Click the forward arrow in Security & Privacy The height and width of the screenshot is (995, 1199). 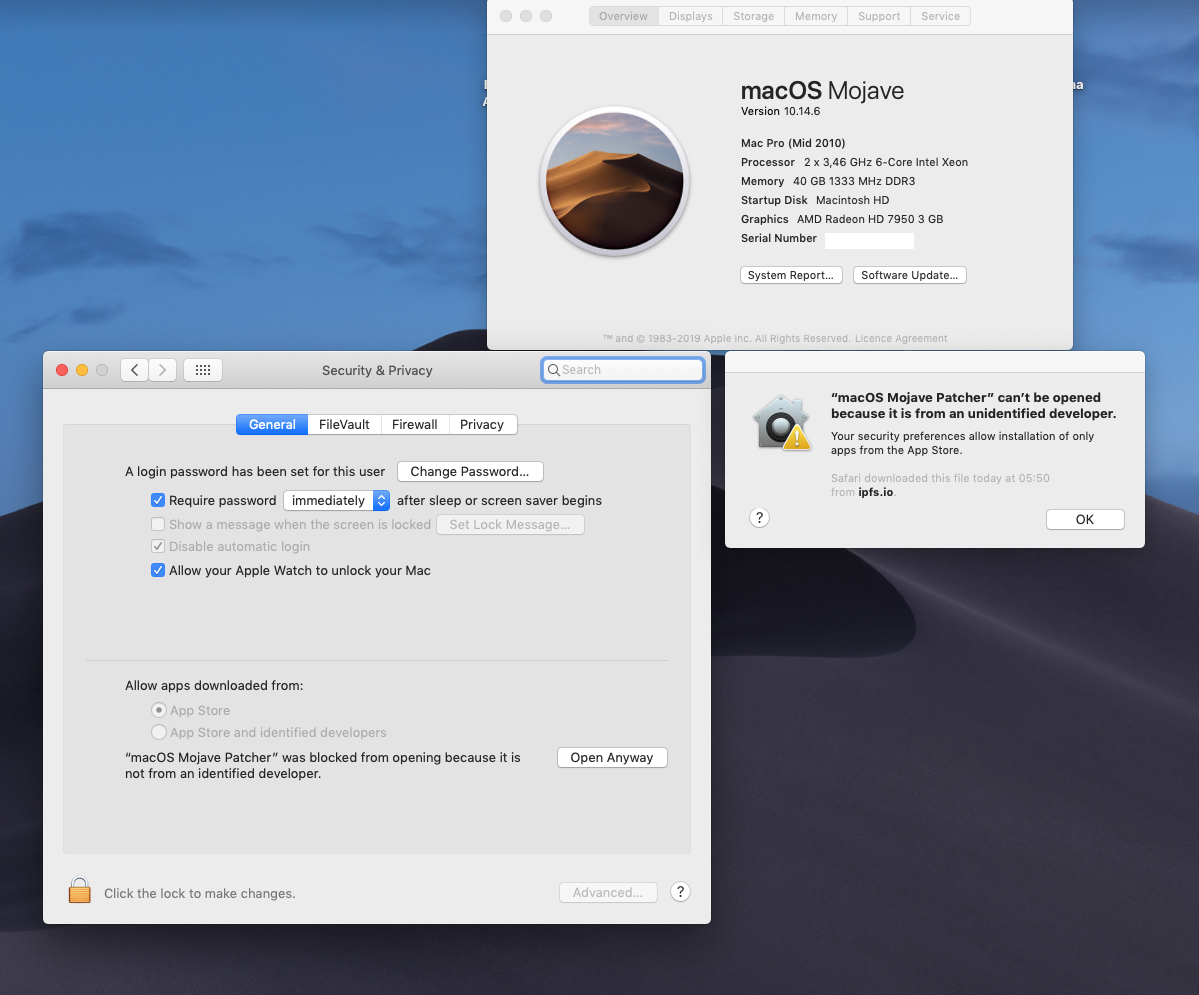162,370
